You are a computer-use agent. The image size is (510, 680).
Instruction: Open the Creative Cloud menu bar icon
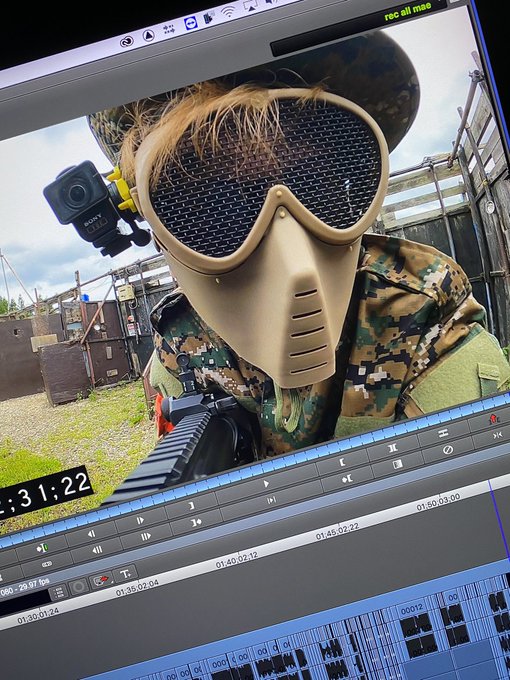(x=127, y=42)
